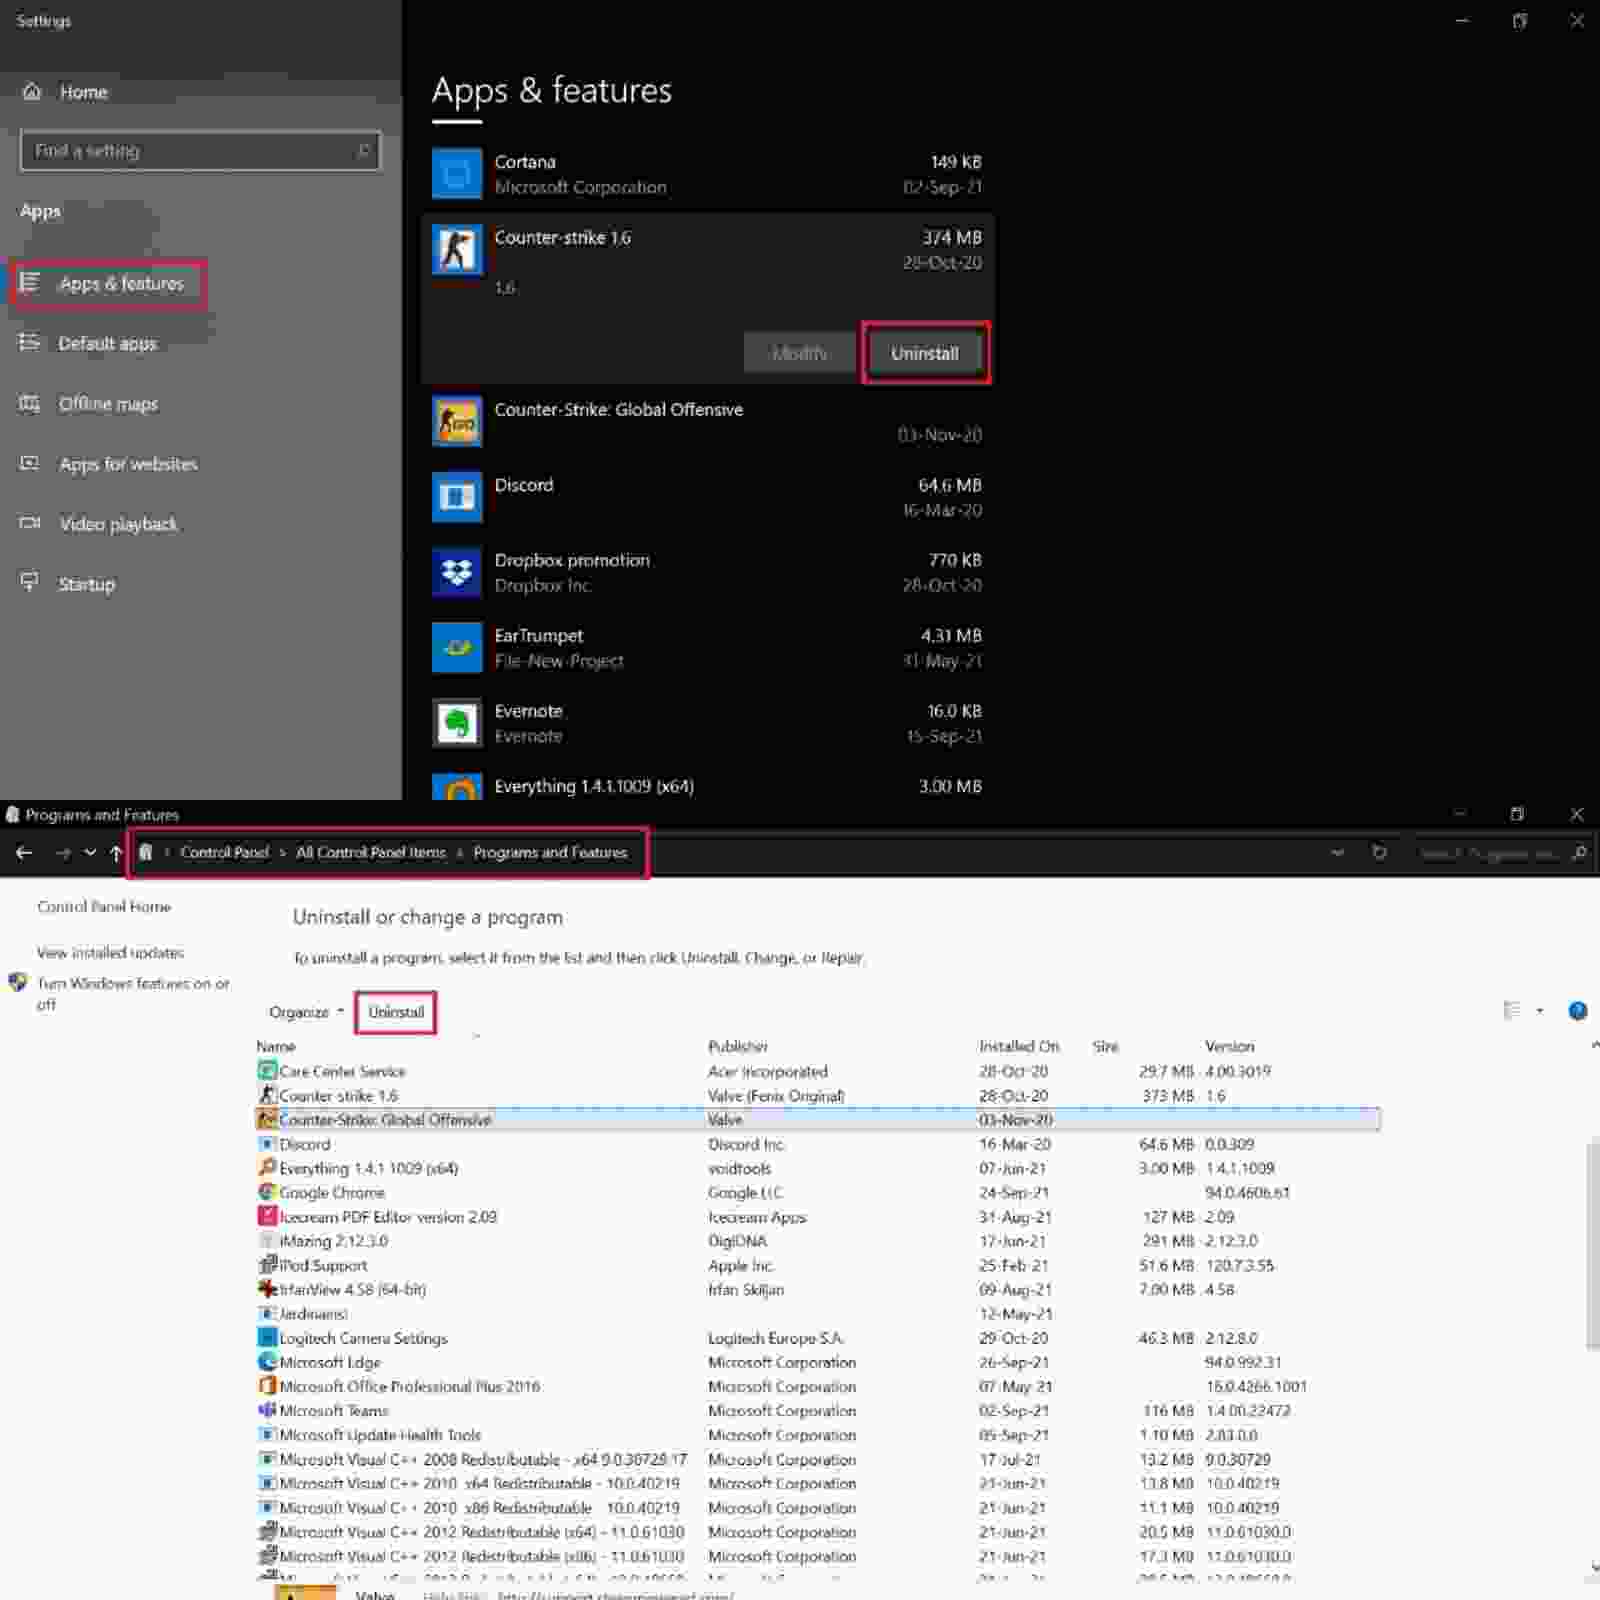This screenshot has width=1600, height=1600.
Task: Select Counter-strike 1.6 in the programs list
Action: tap(818, 1096)
